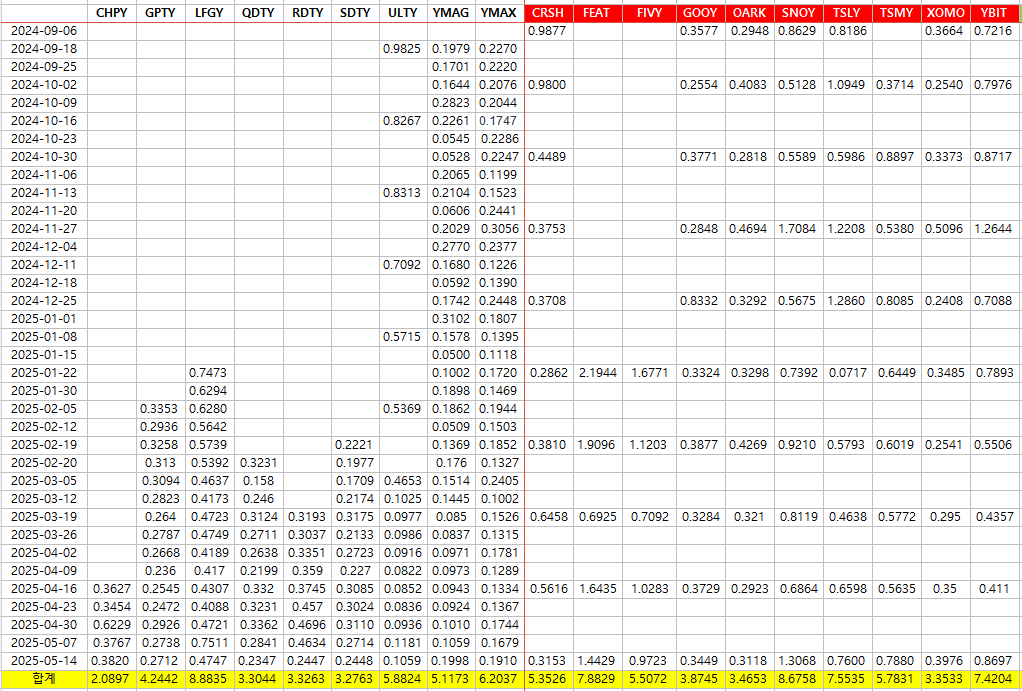Click FIVY value 1.6771
The width and height of the screenshot is (1022, 691).
coord(649,373)
